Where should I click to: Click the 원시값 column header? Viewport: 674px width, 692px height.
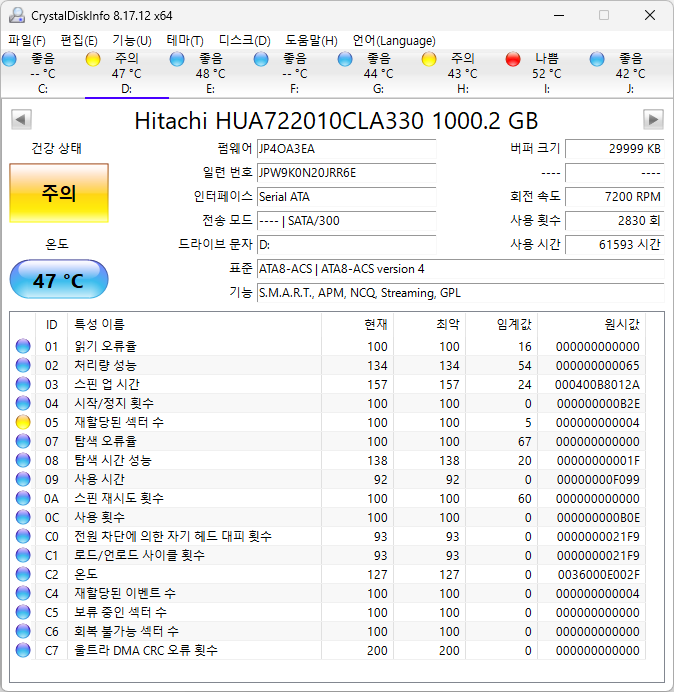tap(591, 324)
